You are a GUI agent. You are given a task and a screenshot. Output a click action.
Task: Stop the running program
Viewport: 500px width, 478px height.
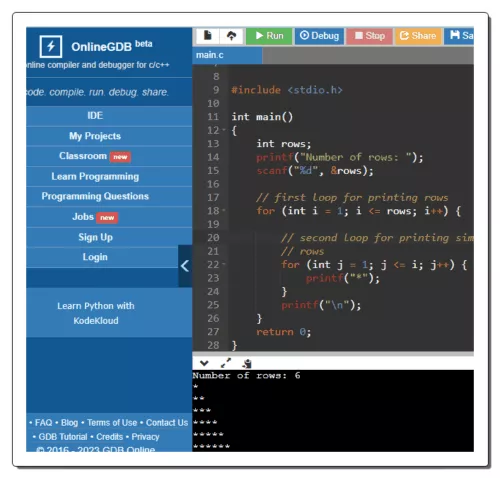point(370,36)
